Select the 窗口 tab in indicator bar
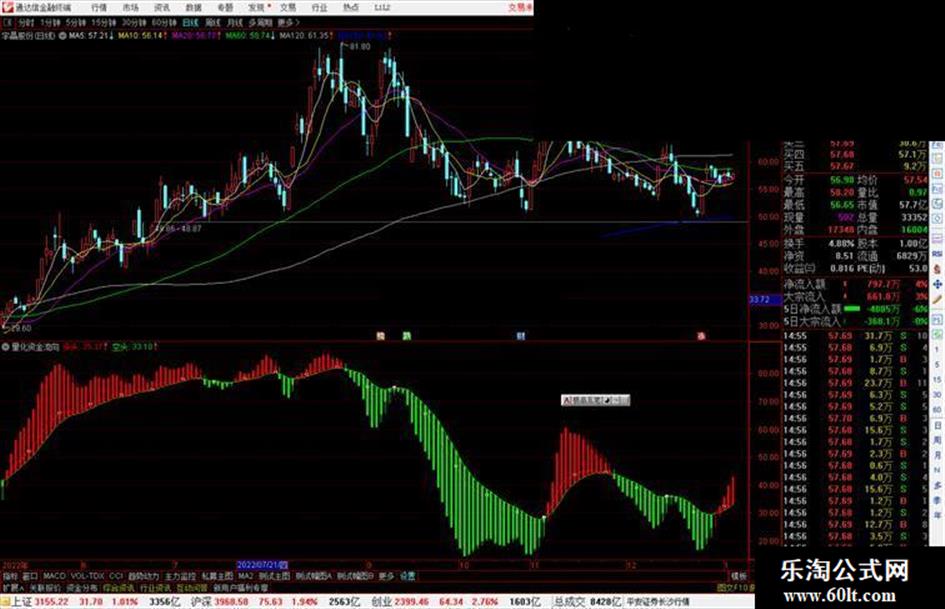 point(30,576)
